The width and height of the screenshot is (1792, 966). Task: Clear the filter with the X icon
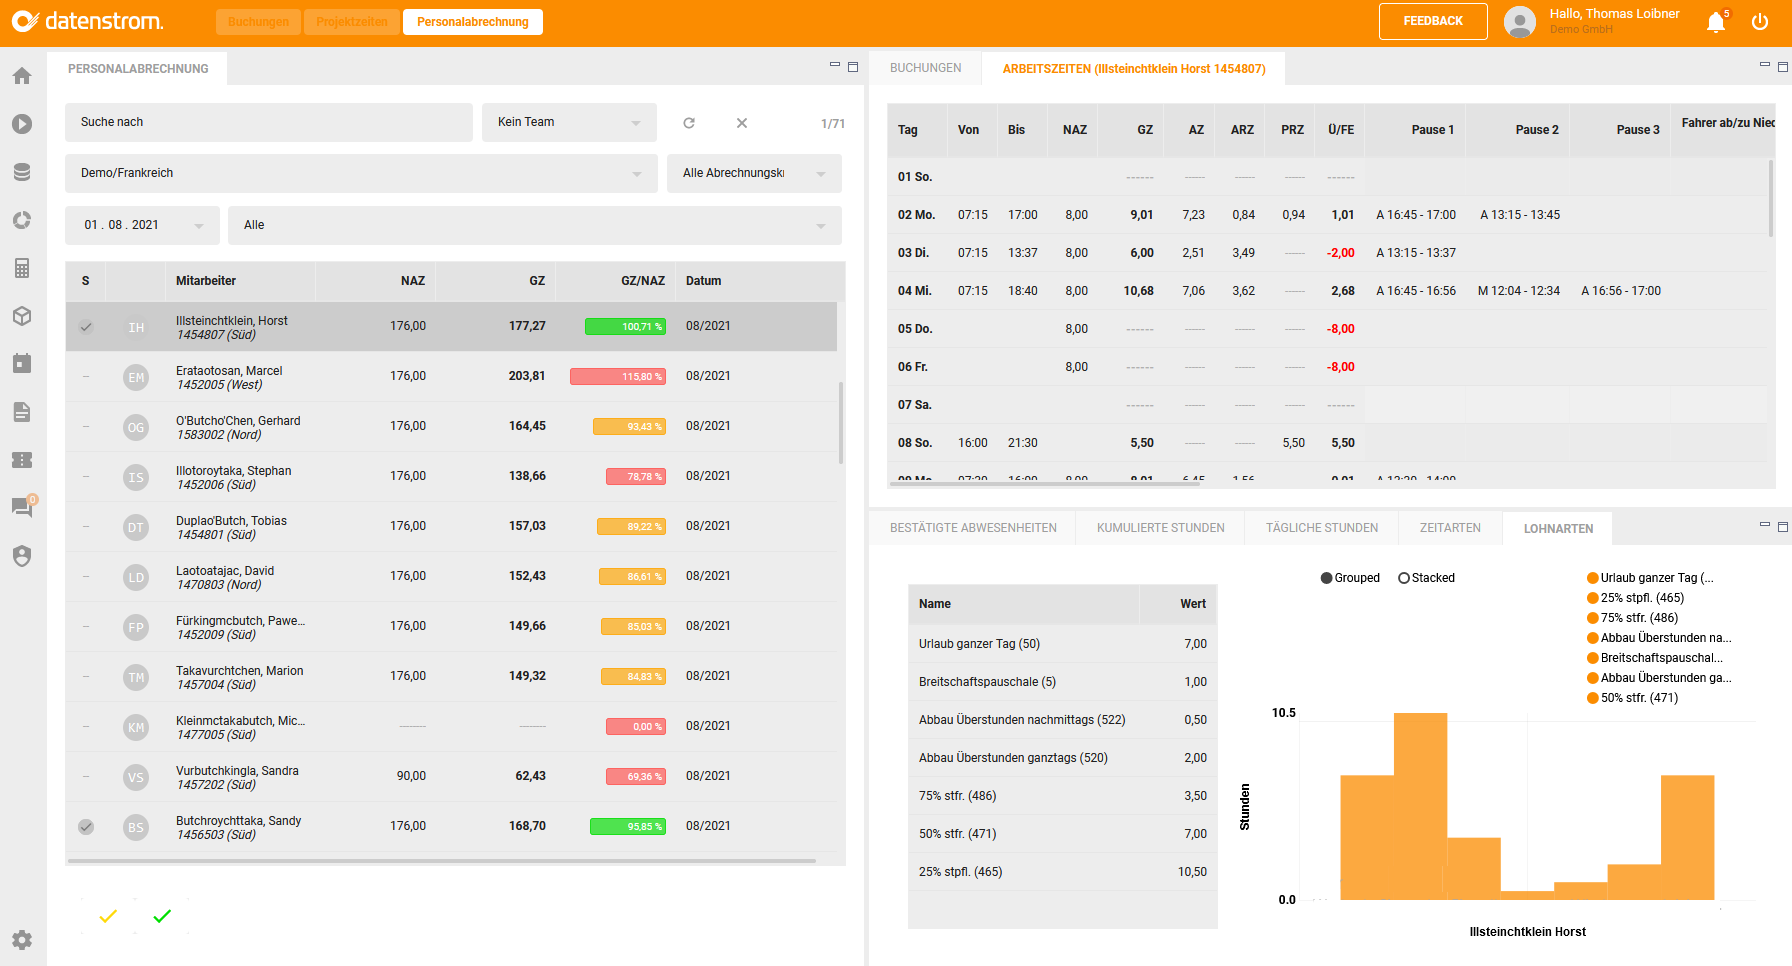[741, 122]
